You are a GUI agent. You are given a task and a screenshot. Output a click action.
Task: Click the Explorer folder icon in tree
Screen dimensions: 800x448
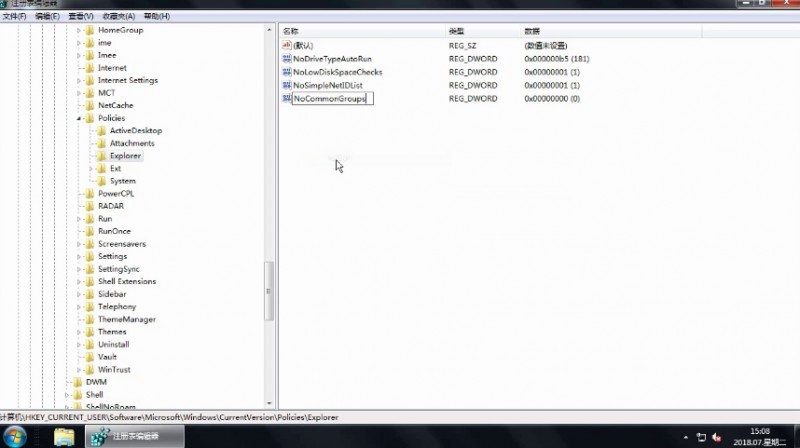(101, 156)
